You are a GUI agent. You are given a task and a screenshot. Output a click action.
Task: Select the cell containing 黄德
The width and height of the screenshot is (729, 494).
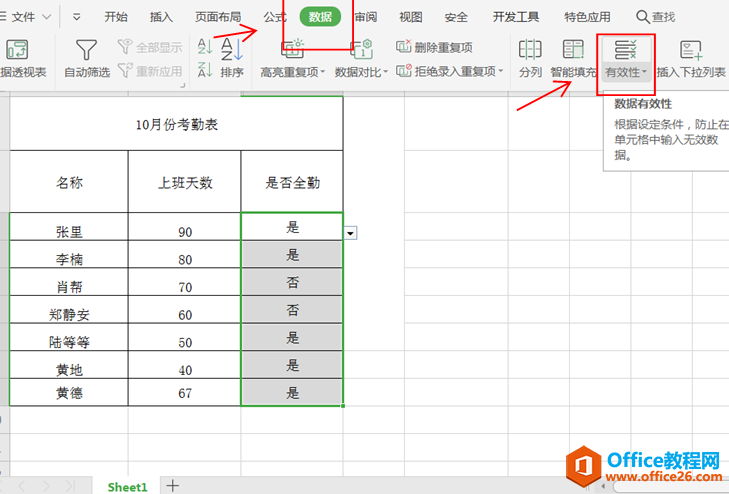[69, 392]
